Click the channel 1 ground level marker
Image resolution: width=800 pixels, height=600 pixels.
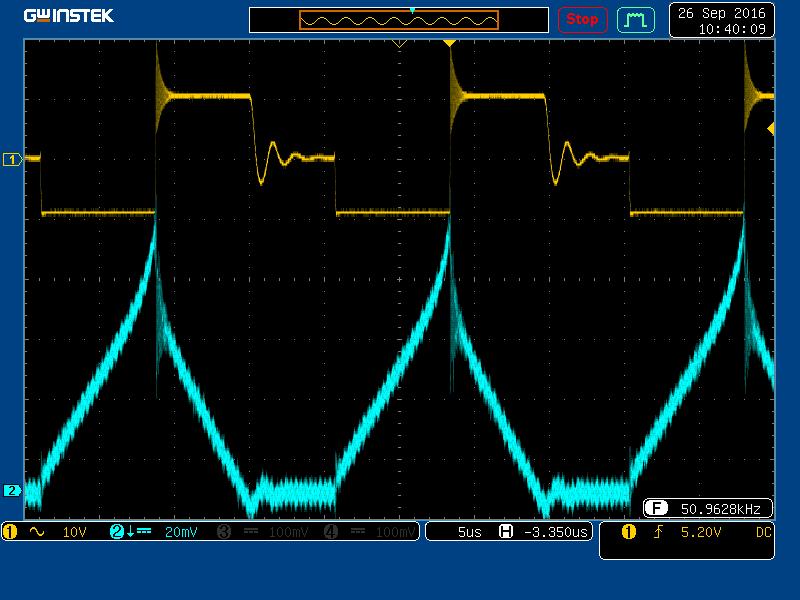pyautogui.click(x=13, y=159)
